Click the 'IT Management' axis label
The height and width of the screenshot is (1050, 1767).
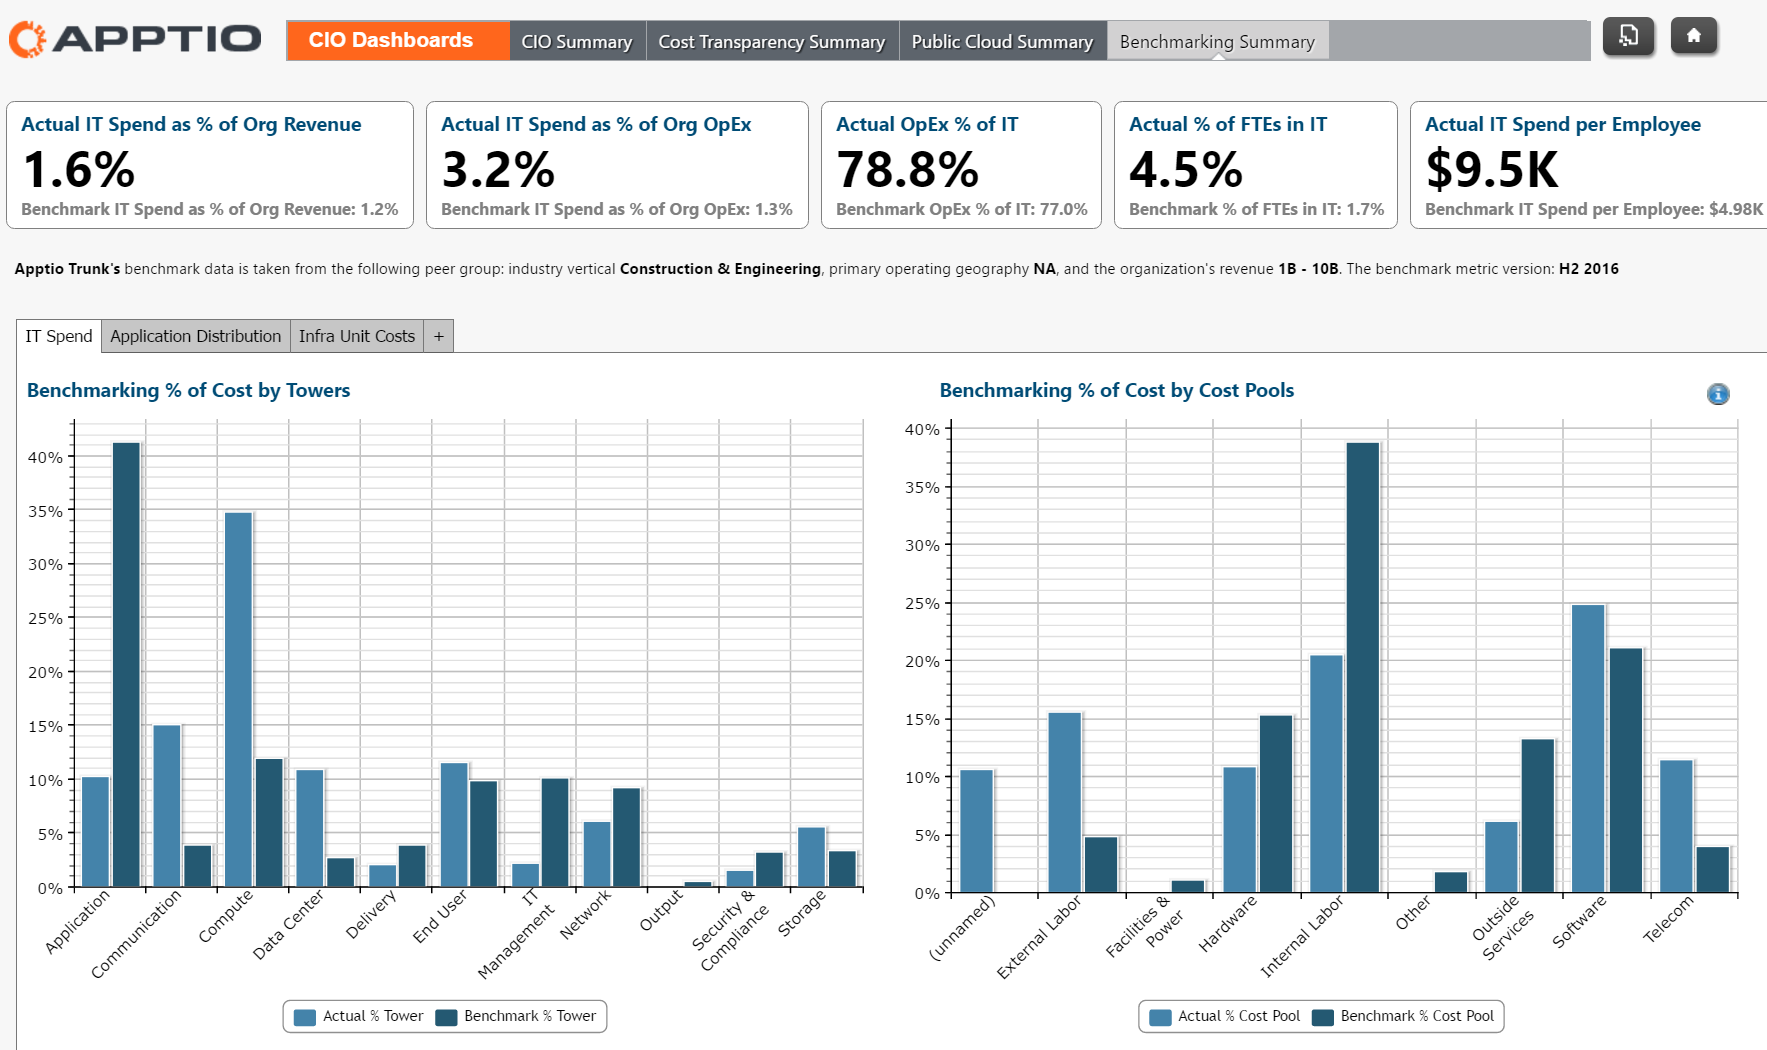point(516,934)
